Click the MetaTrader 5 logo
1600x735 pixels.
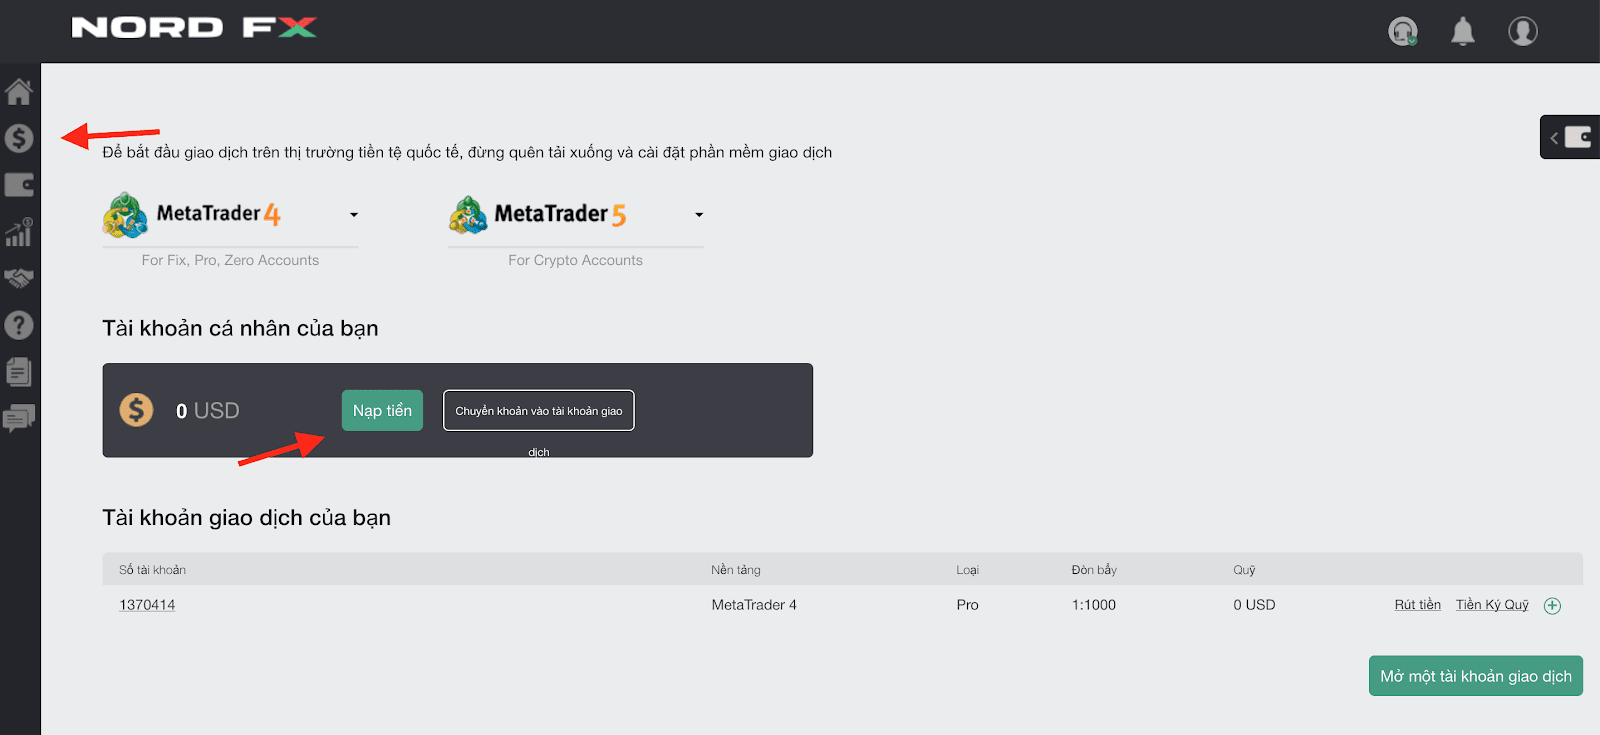[x=538, y=214]
